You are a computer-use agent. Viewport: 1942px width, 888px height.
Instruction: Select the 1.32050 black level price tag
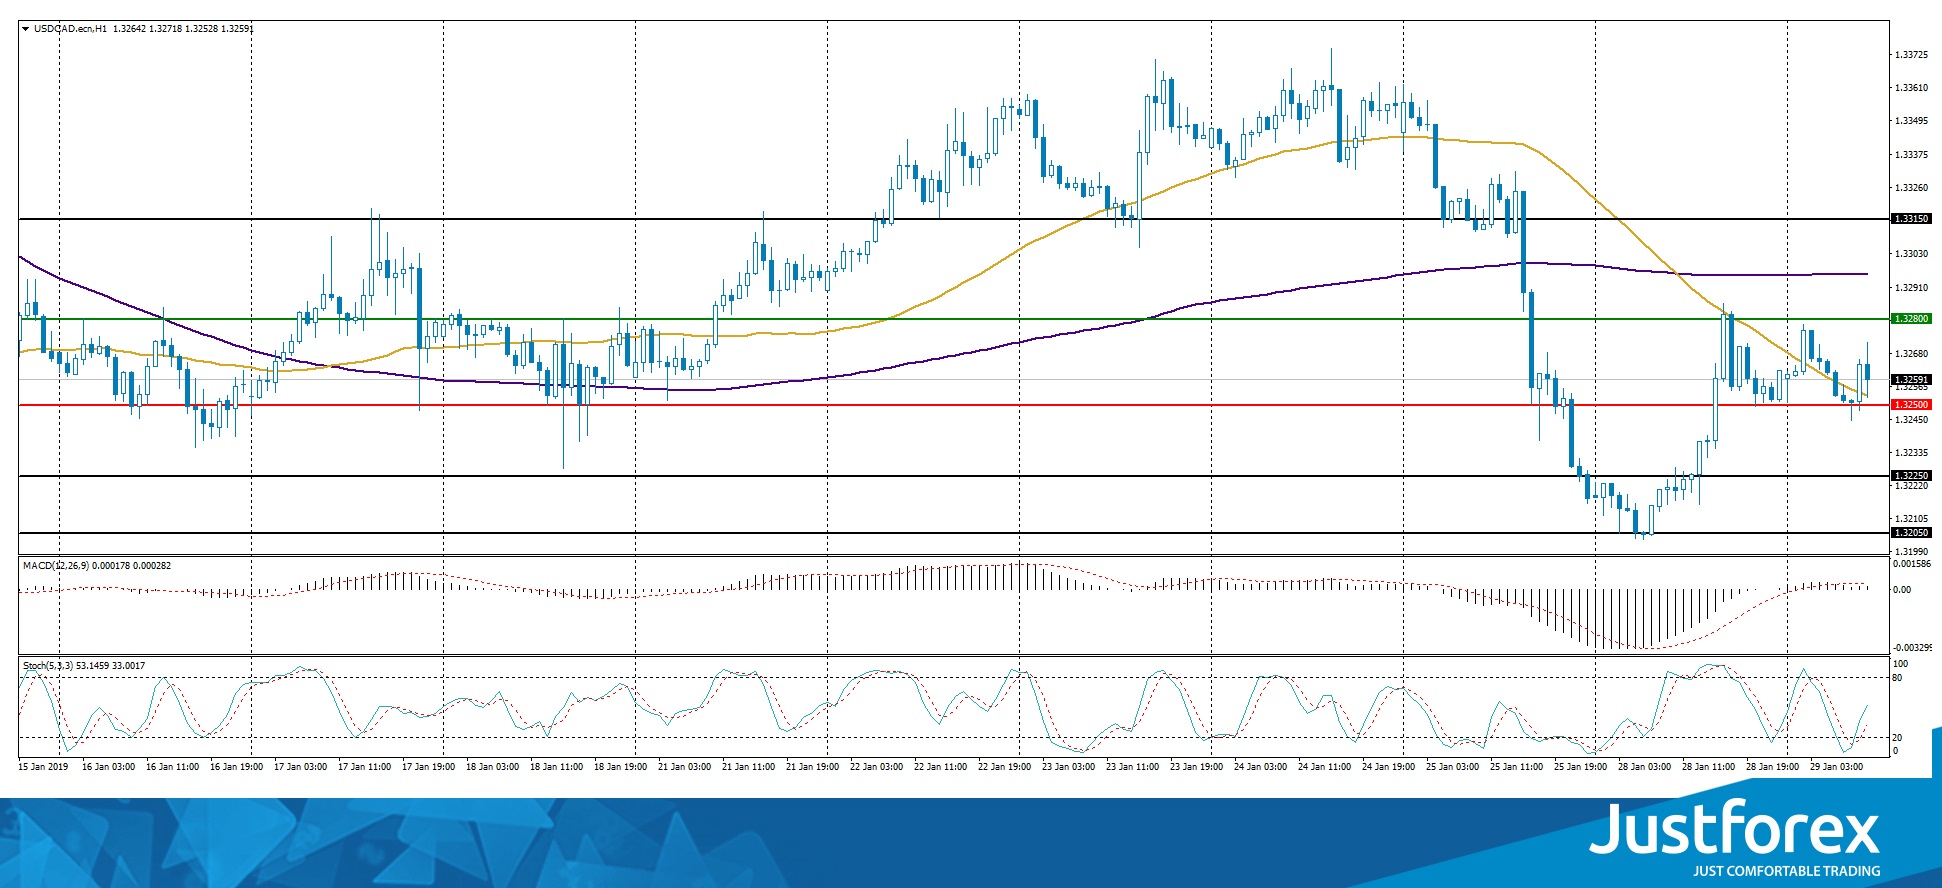pos(1911,533)
